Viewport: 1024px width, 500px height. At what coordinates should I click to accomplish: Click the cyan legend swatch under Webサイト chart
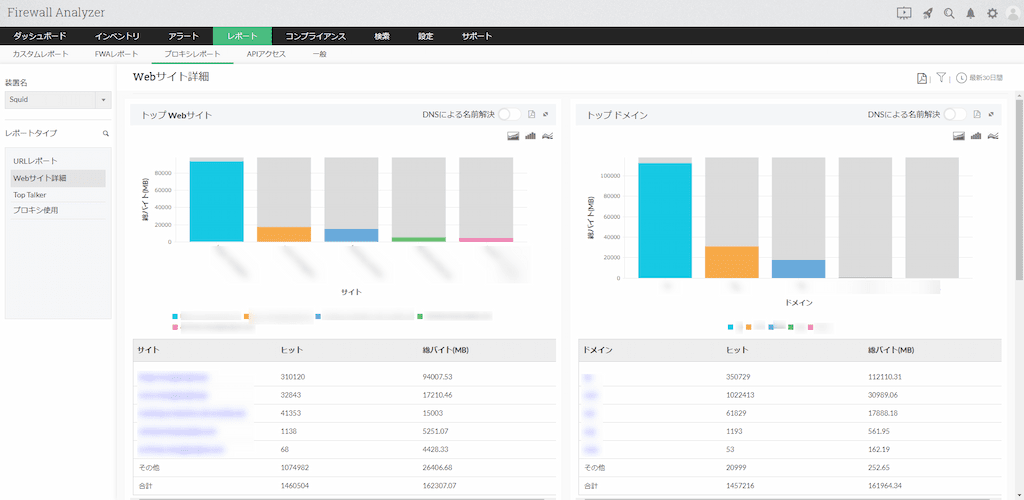click(x=174, y=316)
